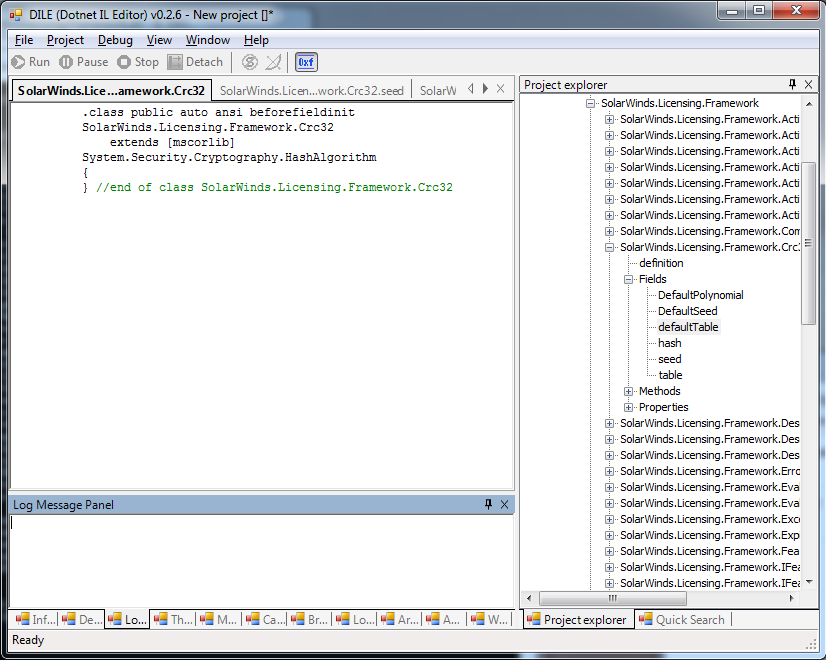Close the Log Message Panel
The height and width of the screenshot is (660, 826).
tap(504, 505)
